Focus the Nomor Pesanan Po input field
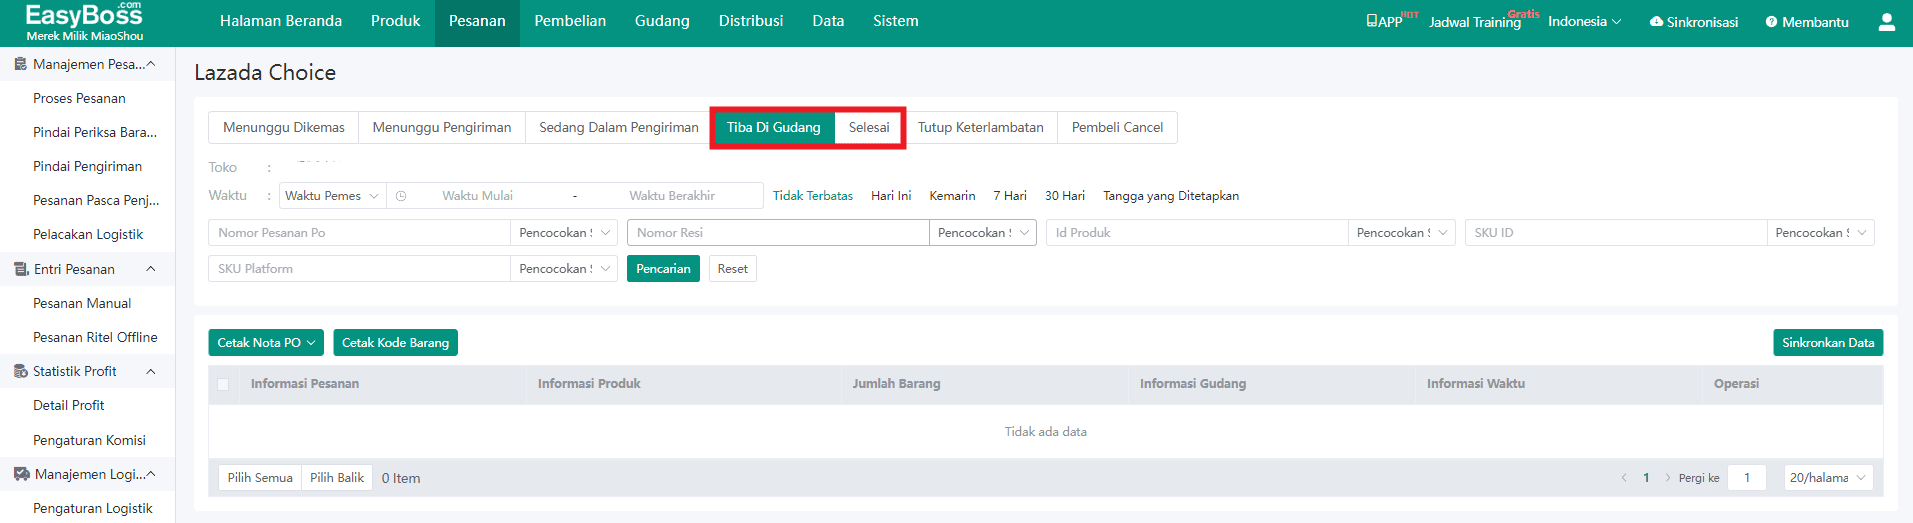Viewport: 1913px width, 523px height. click(x=360, y=233)
